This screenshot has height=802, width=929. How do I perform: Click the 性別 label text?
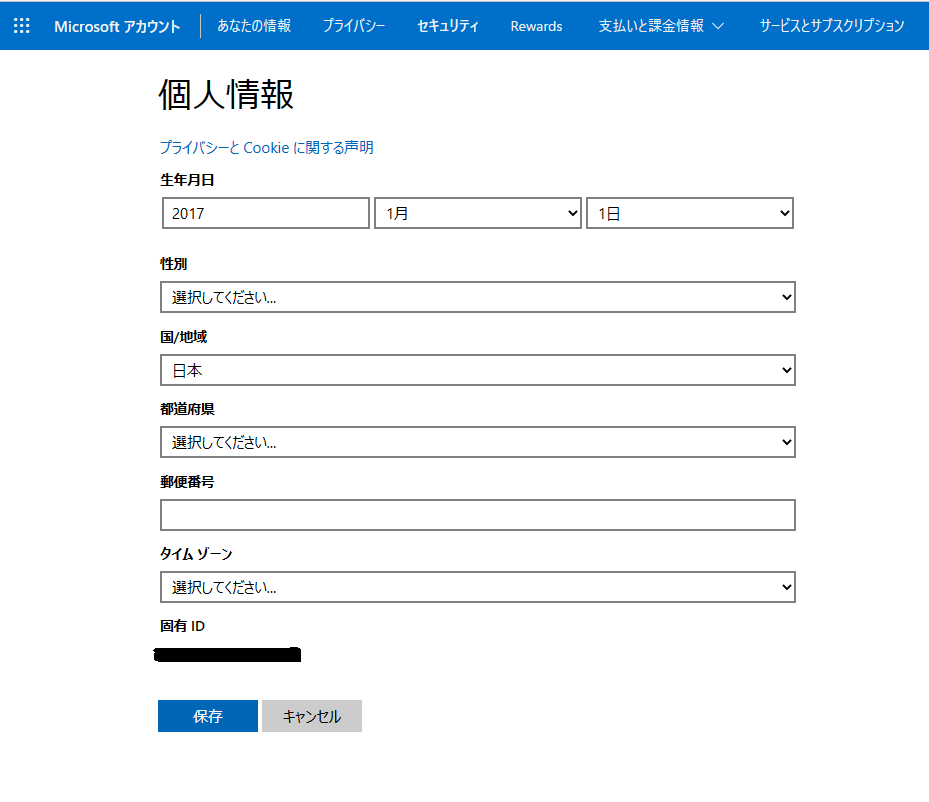[x=174, y=264]
